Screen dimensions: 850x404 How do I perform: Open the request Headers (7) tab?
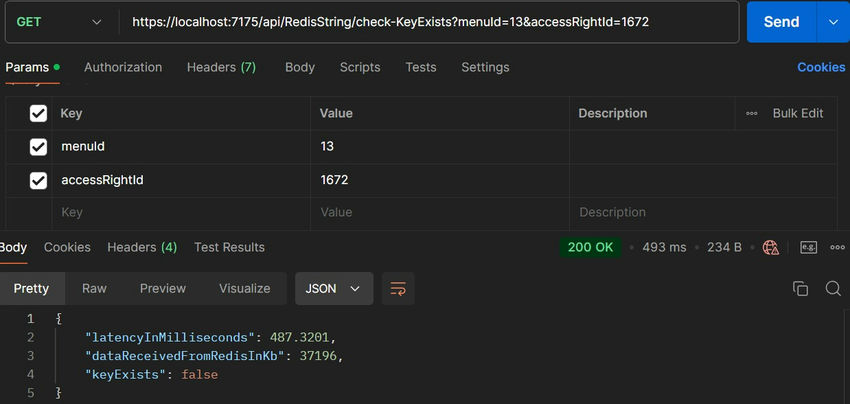tap(221, 67)
